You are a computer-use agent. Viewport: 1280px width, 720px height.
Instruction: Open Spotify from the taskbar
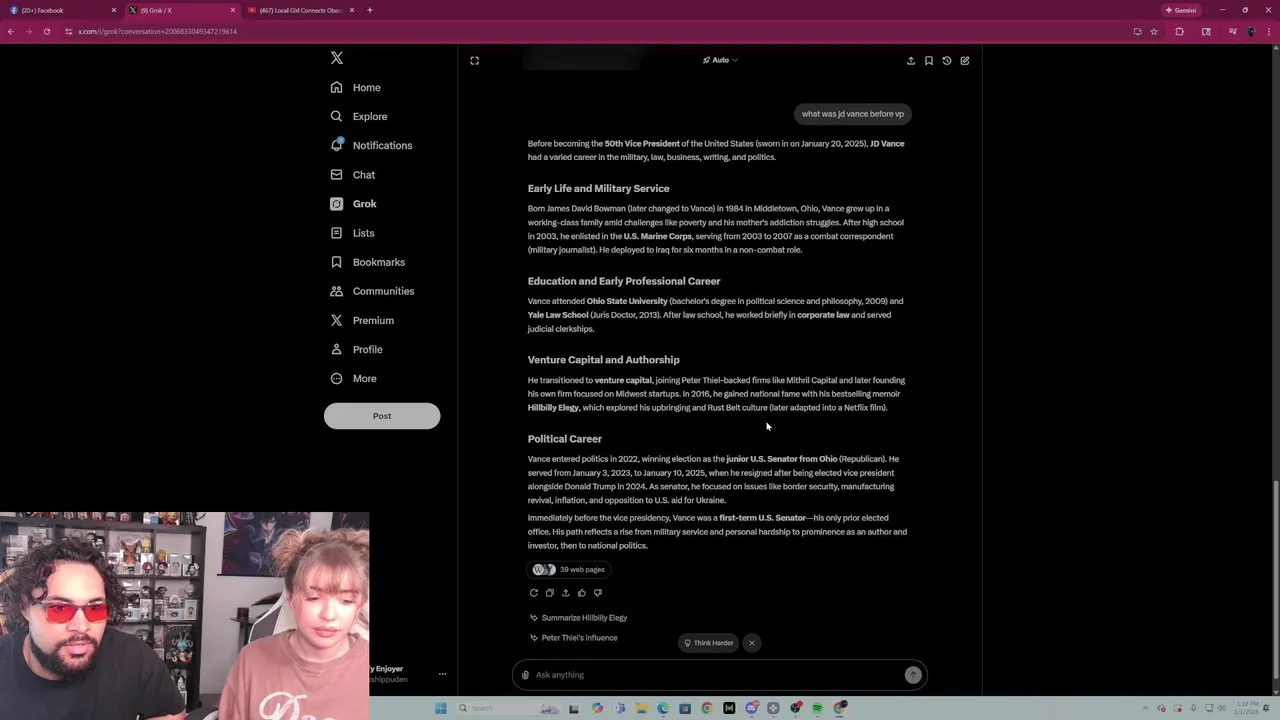[x=818, y=708]
